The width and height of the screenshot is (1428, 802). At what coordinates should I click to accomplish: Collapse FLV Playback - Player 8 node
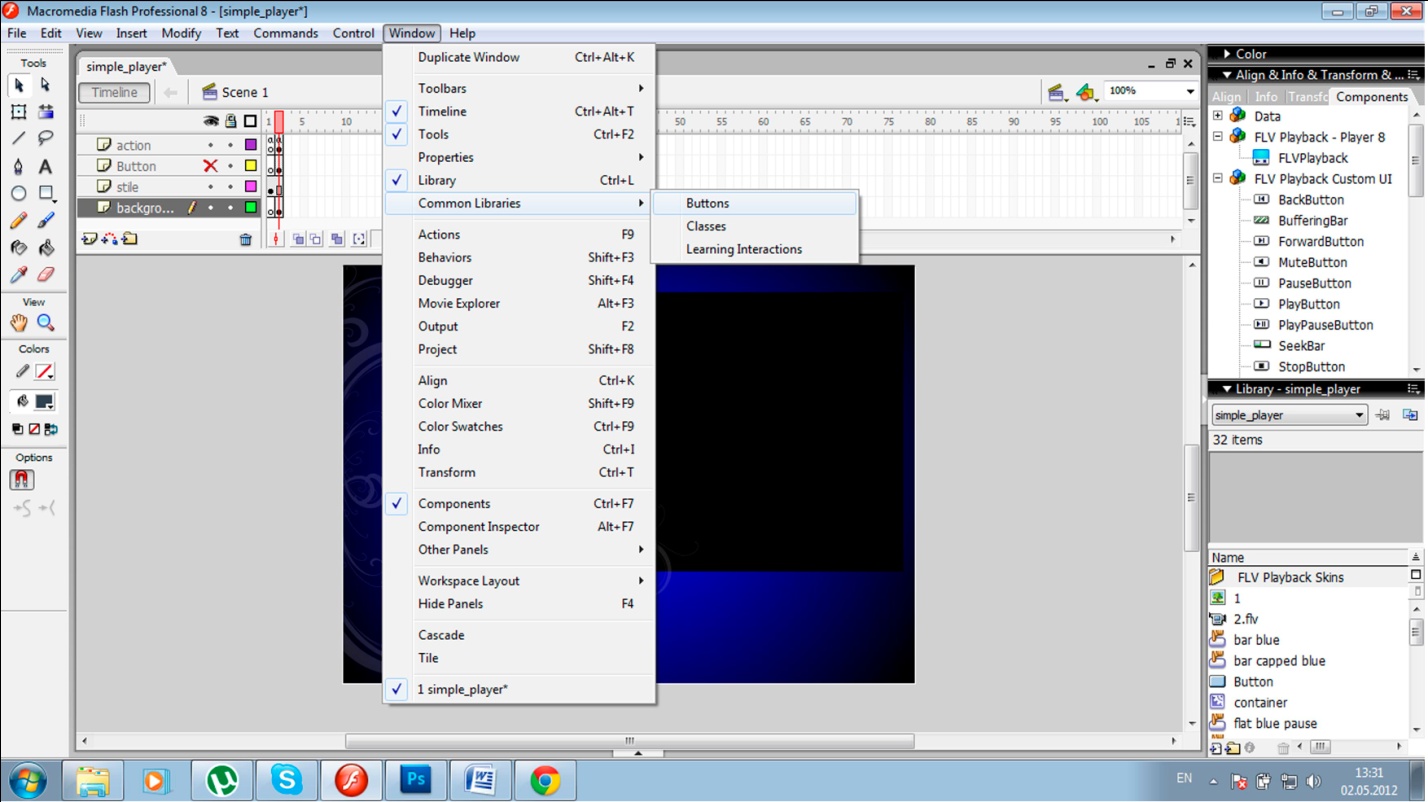(1218, 137)
